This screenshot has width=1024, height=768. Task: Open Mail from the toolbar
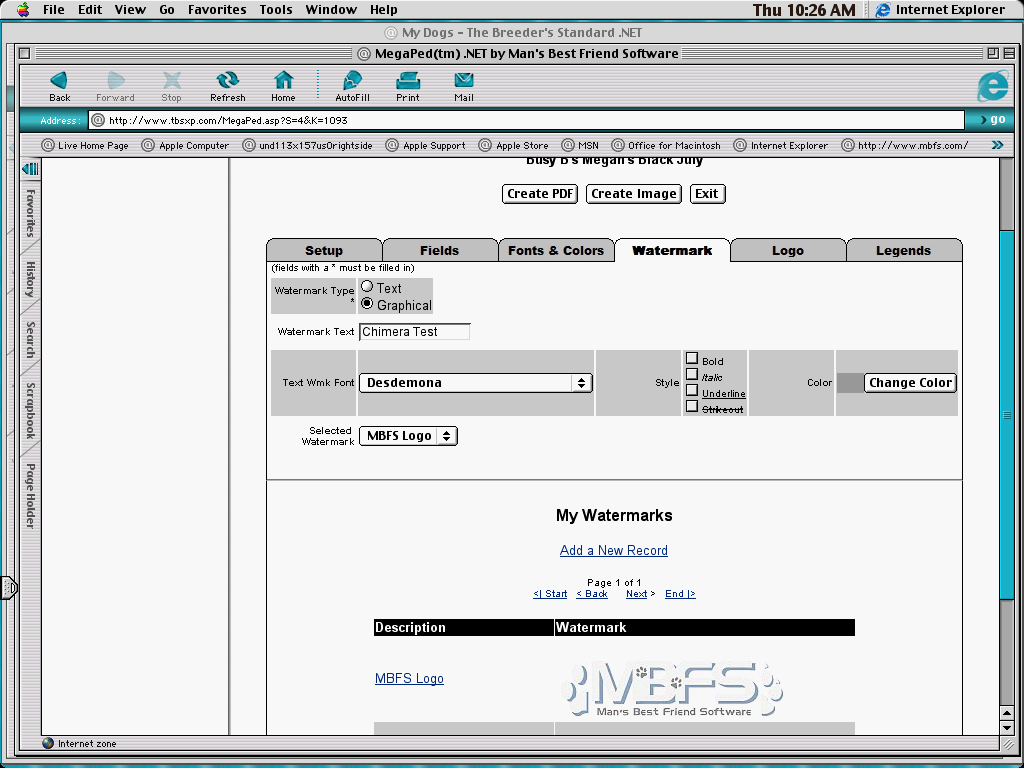click(x=463, y=81)
